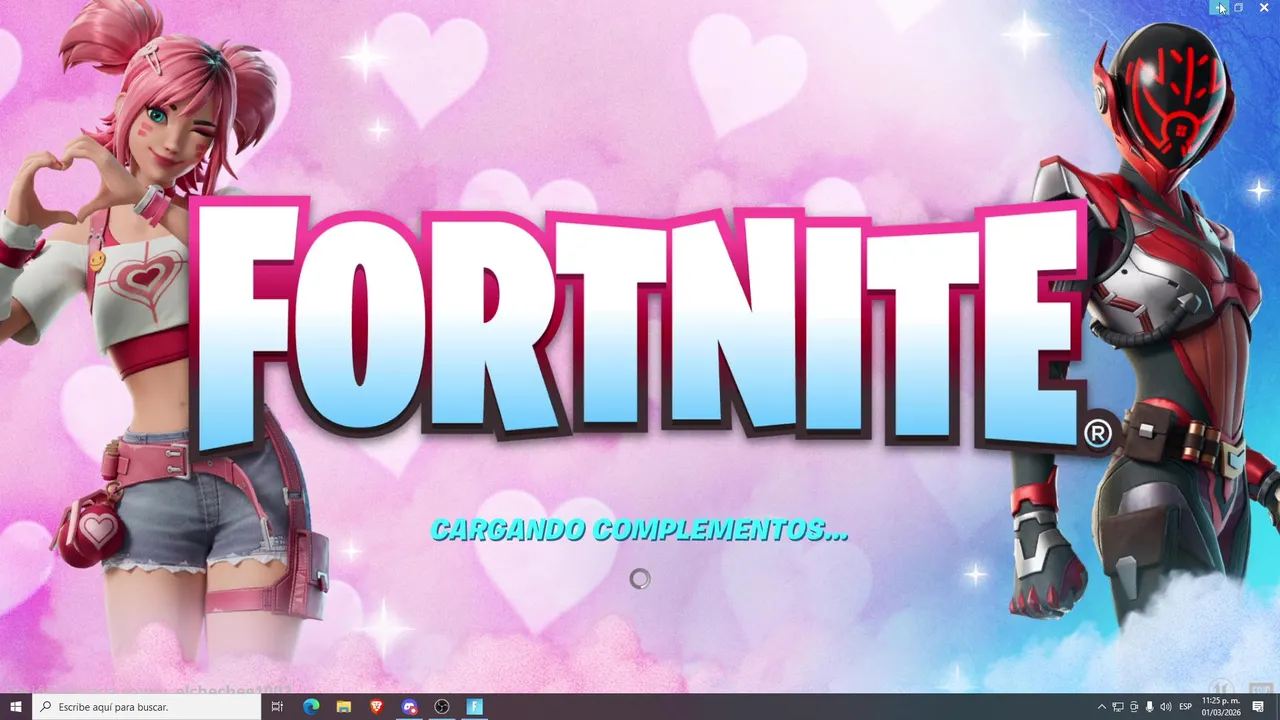
Task: Restore down the Fortnite window
Action: pyautogui.click(x=1239, y=8)
